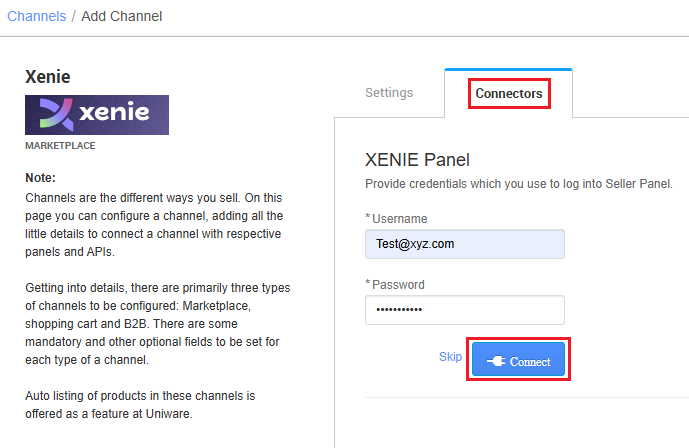The width and height of the screenshot is (689, 448).
Task: Click the 'XENIE Panel' heading
Action: click(x=417, y=160)
